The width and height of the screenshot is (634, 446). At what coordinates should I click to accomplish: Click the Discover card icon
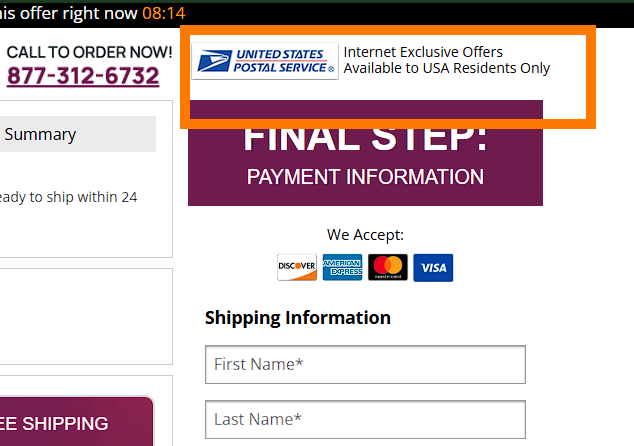click(x=297, y=268)
